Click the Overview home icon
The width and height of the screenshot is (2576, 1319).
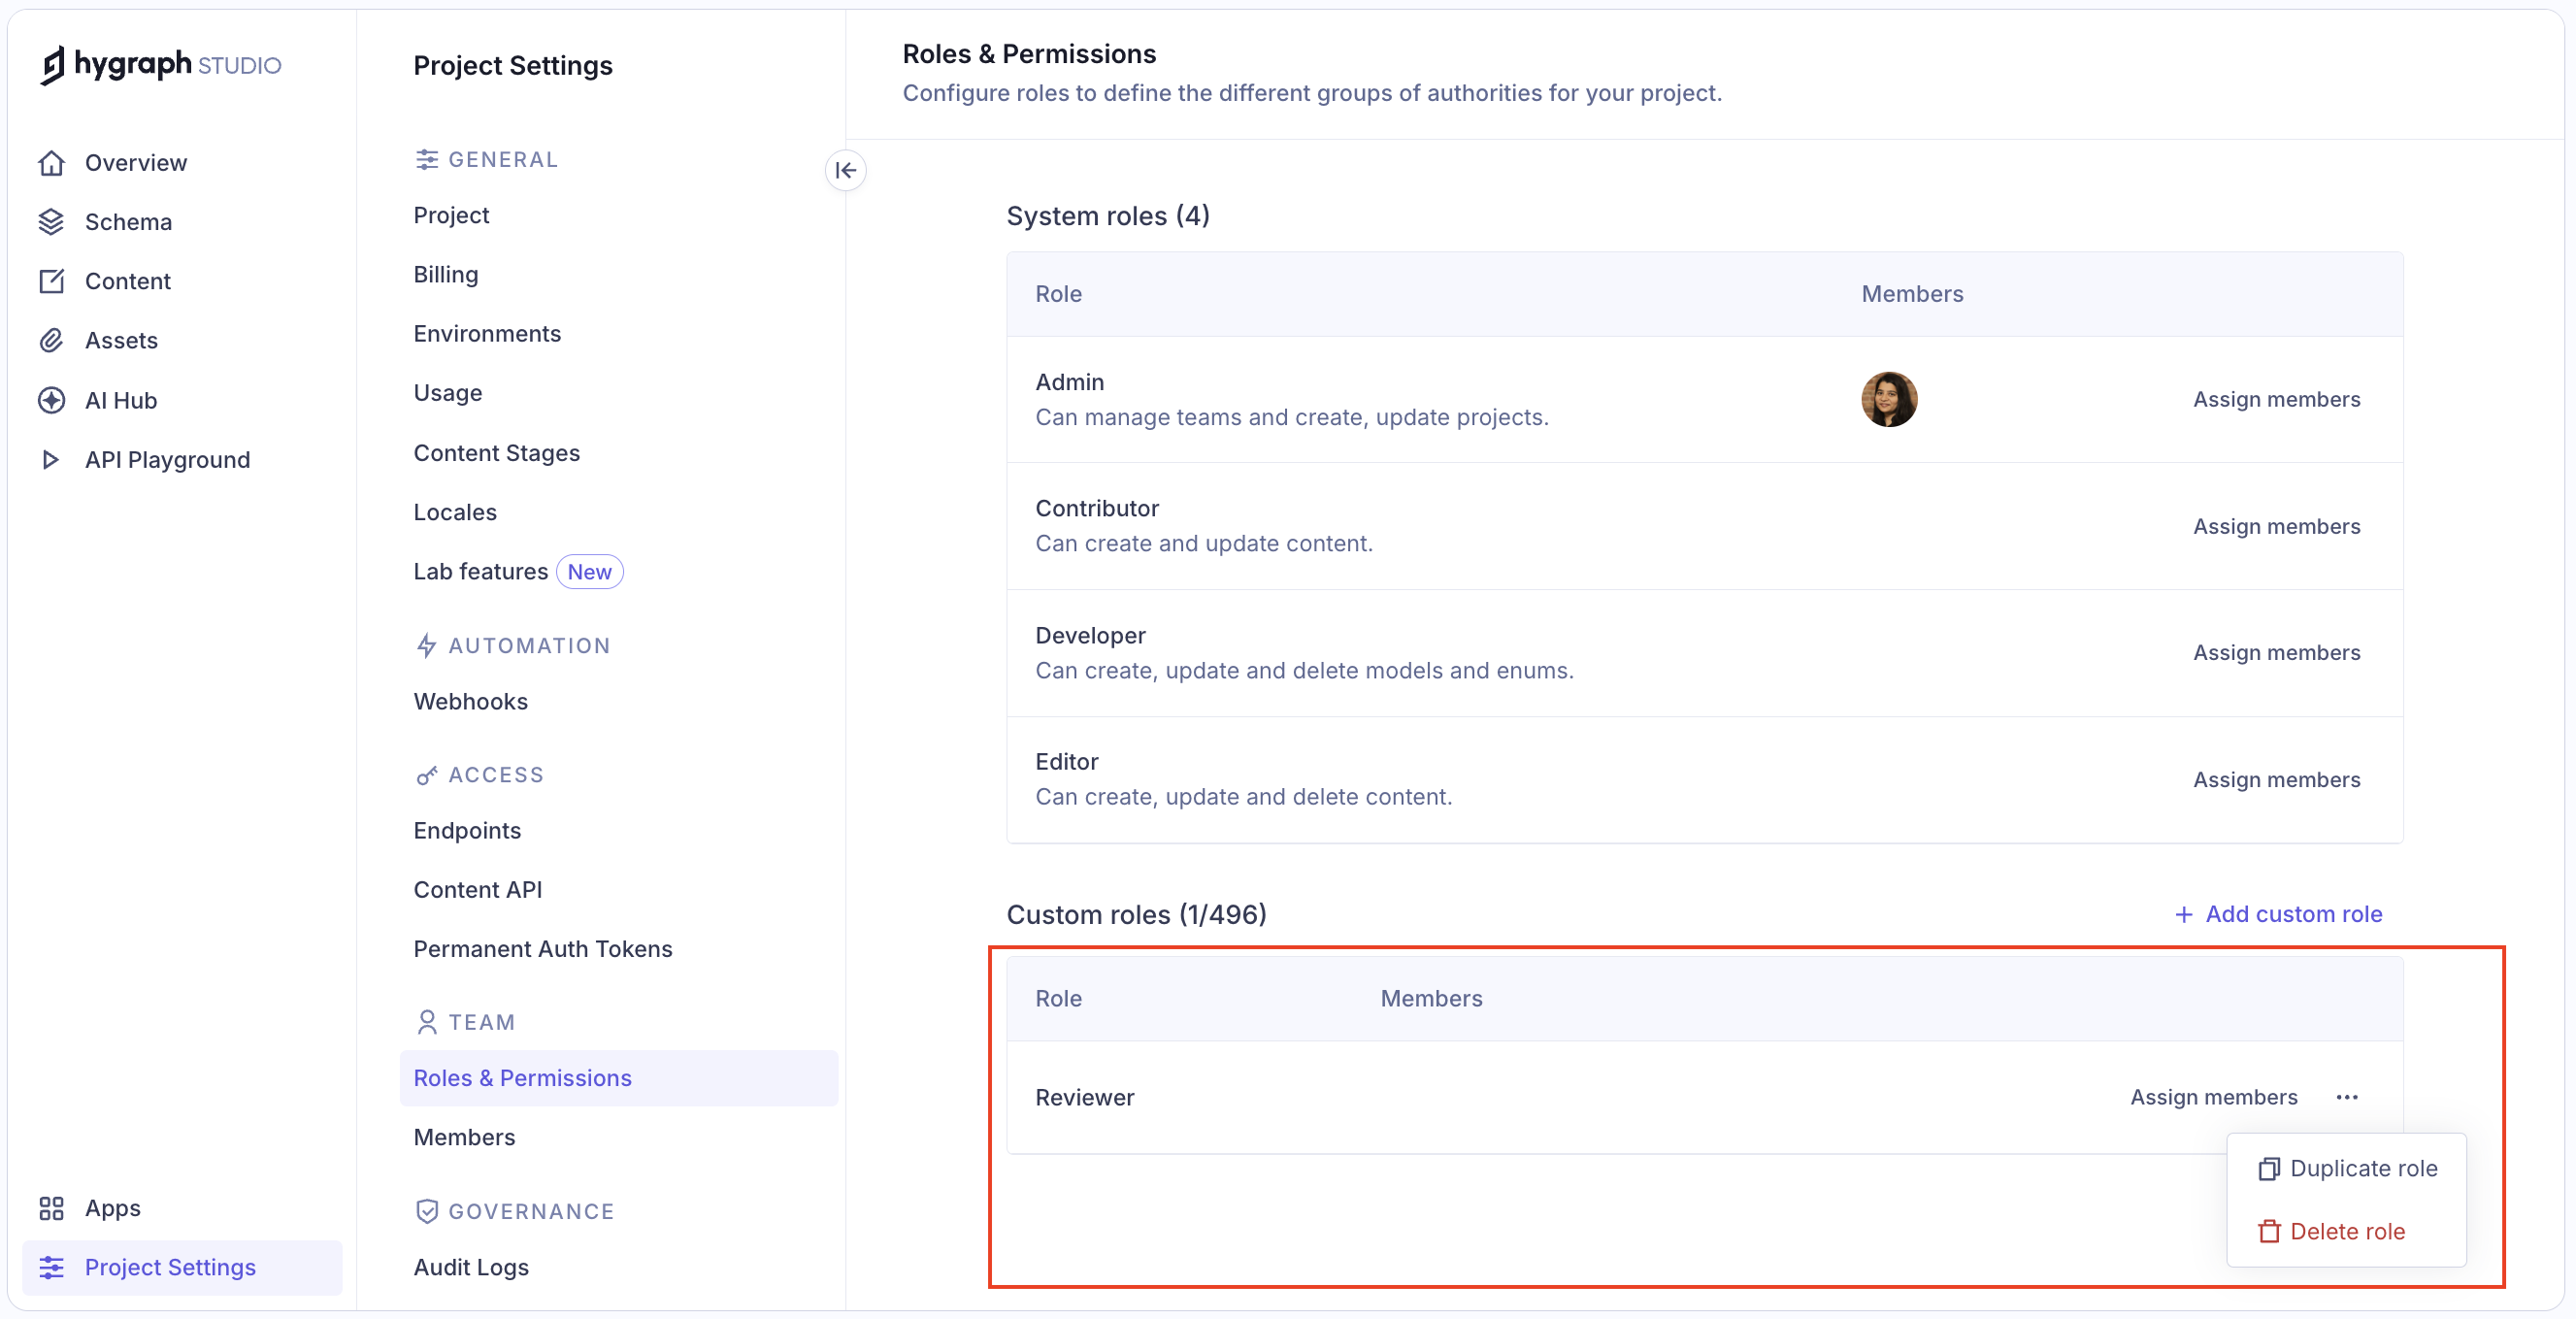click(51, 163)
